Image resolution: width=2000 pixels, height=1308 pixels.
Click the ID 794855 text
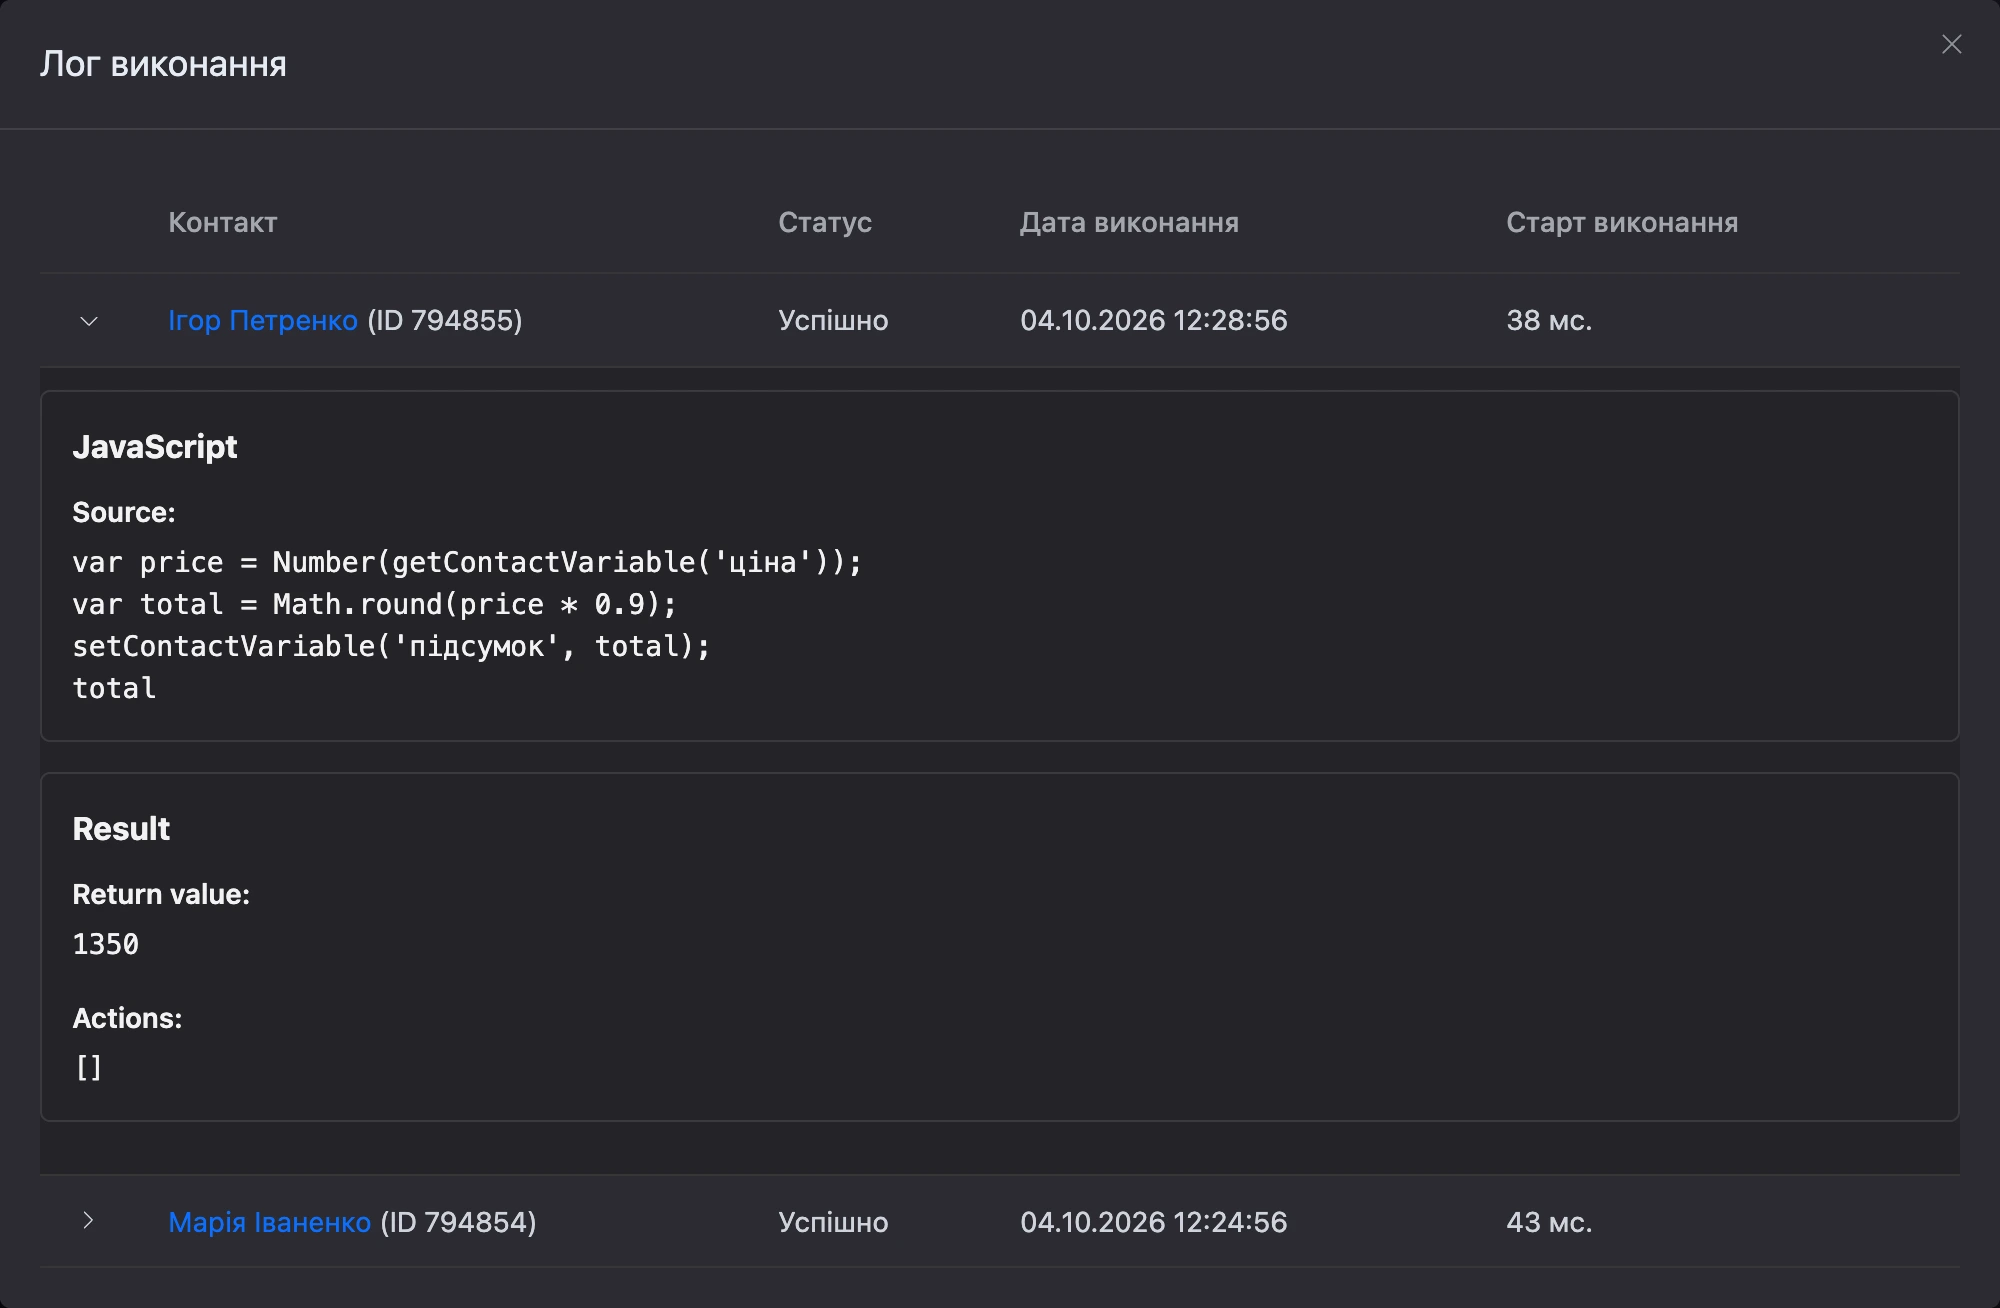445,320
